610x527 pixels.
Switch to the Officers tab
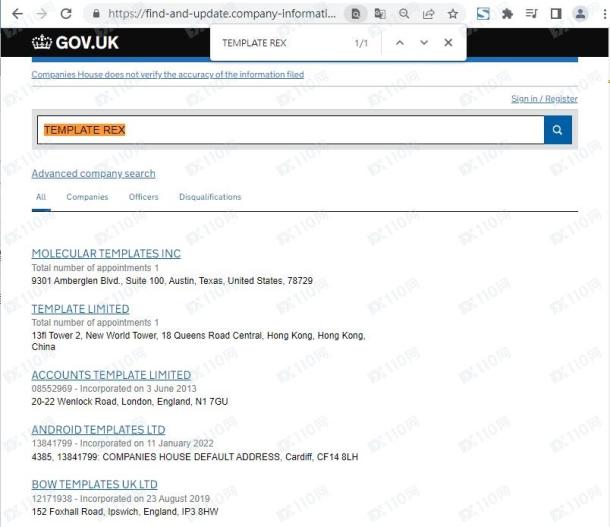144,197
